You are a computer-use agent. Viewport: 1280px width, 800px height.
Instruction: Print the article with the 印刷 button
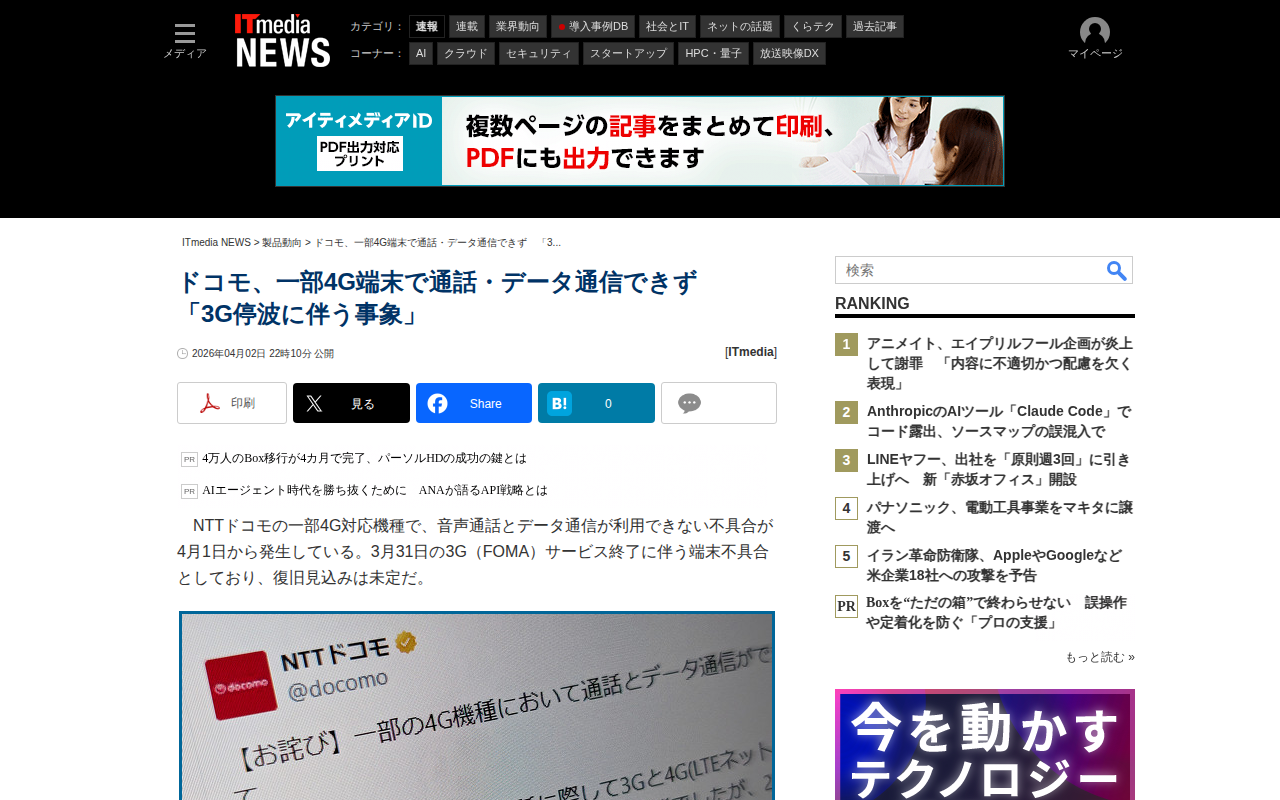232,403
